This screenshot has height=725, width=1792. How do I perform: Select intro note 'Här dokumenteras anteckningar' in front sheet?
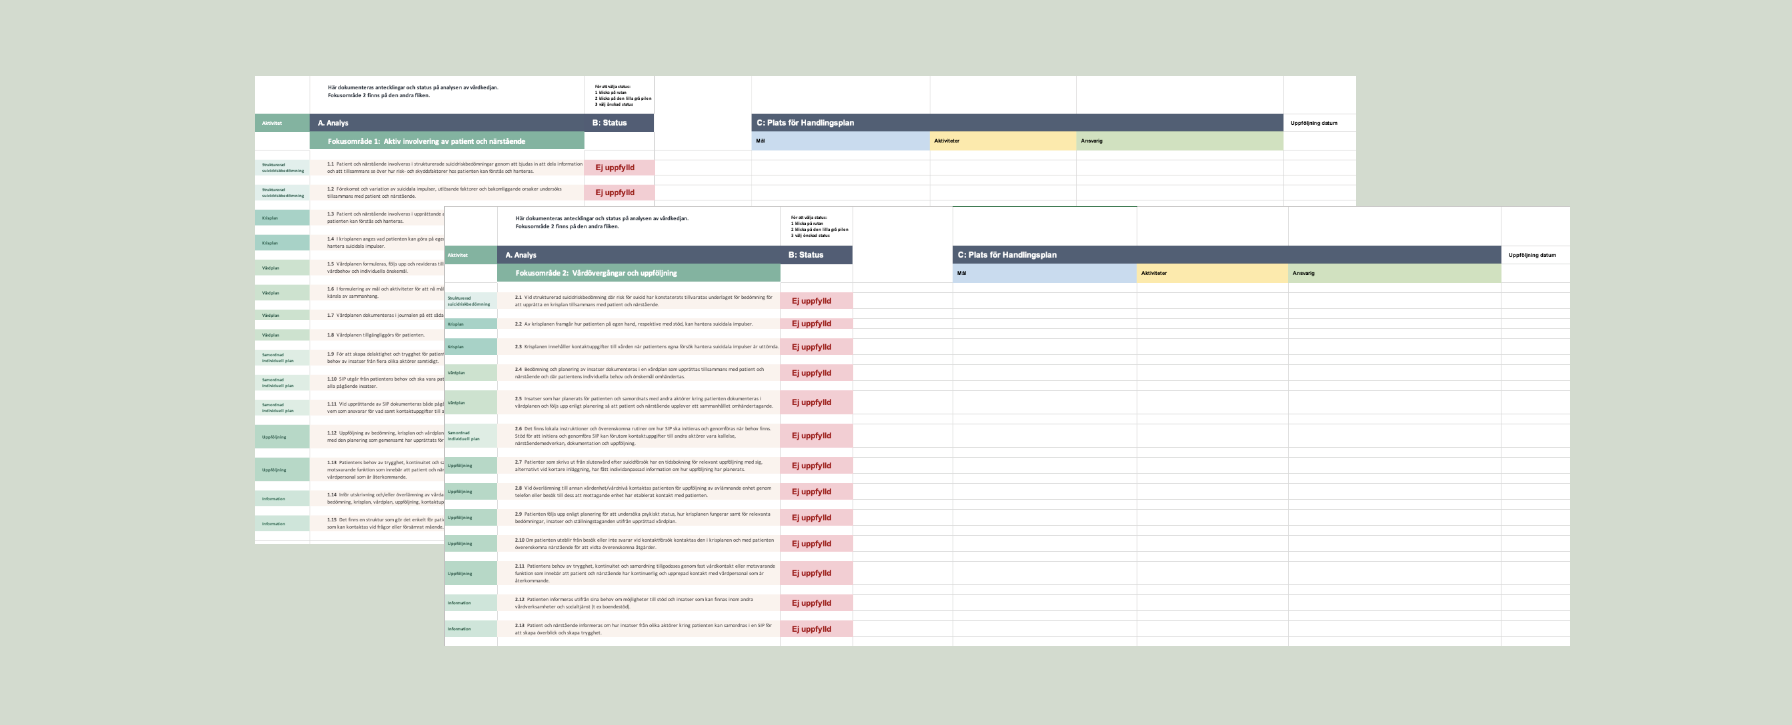tap(602, 222)
